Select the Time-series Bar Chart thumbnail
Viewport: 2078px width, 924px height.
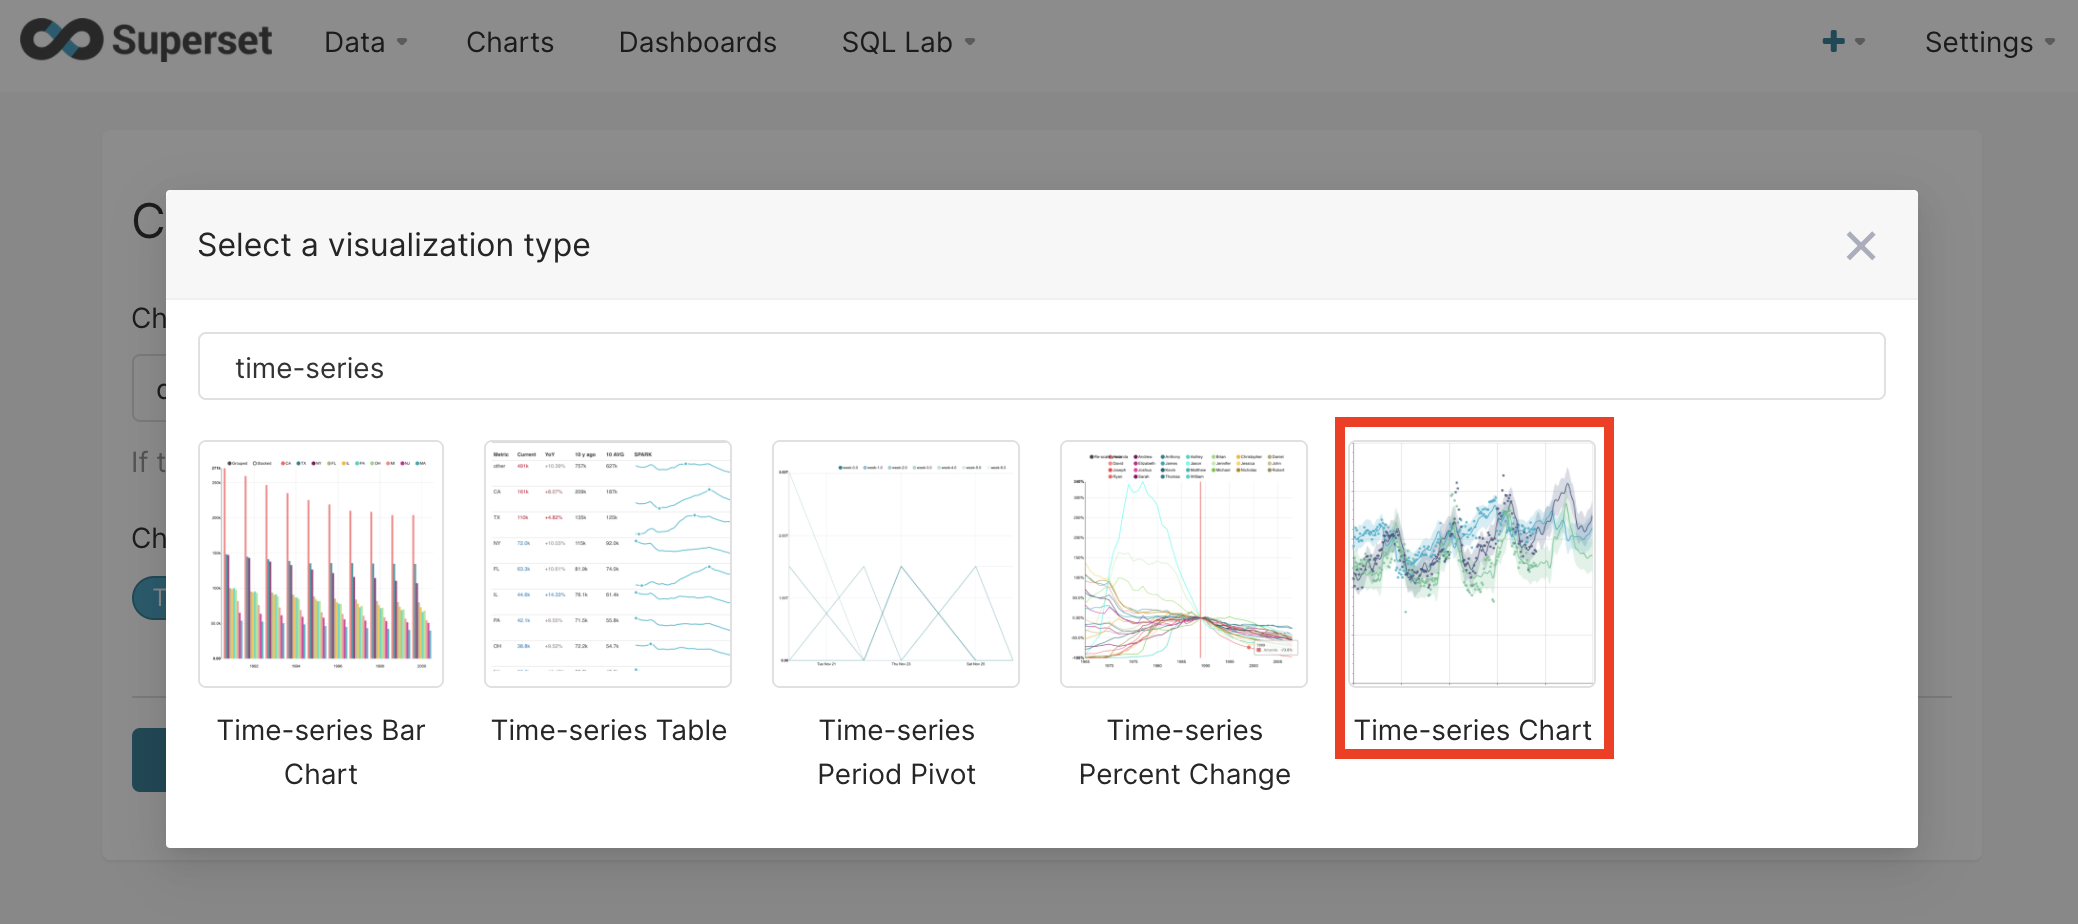321,564
